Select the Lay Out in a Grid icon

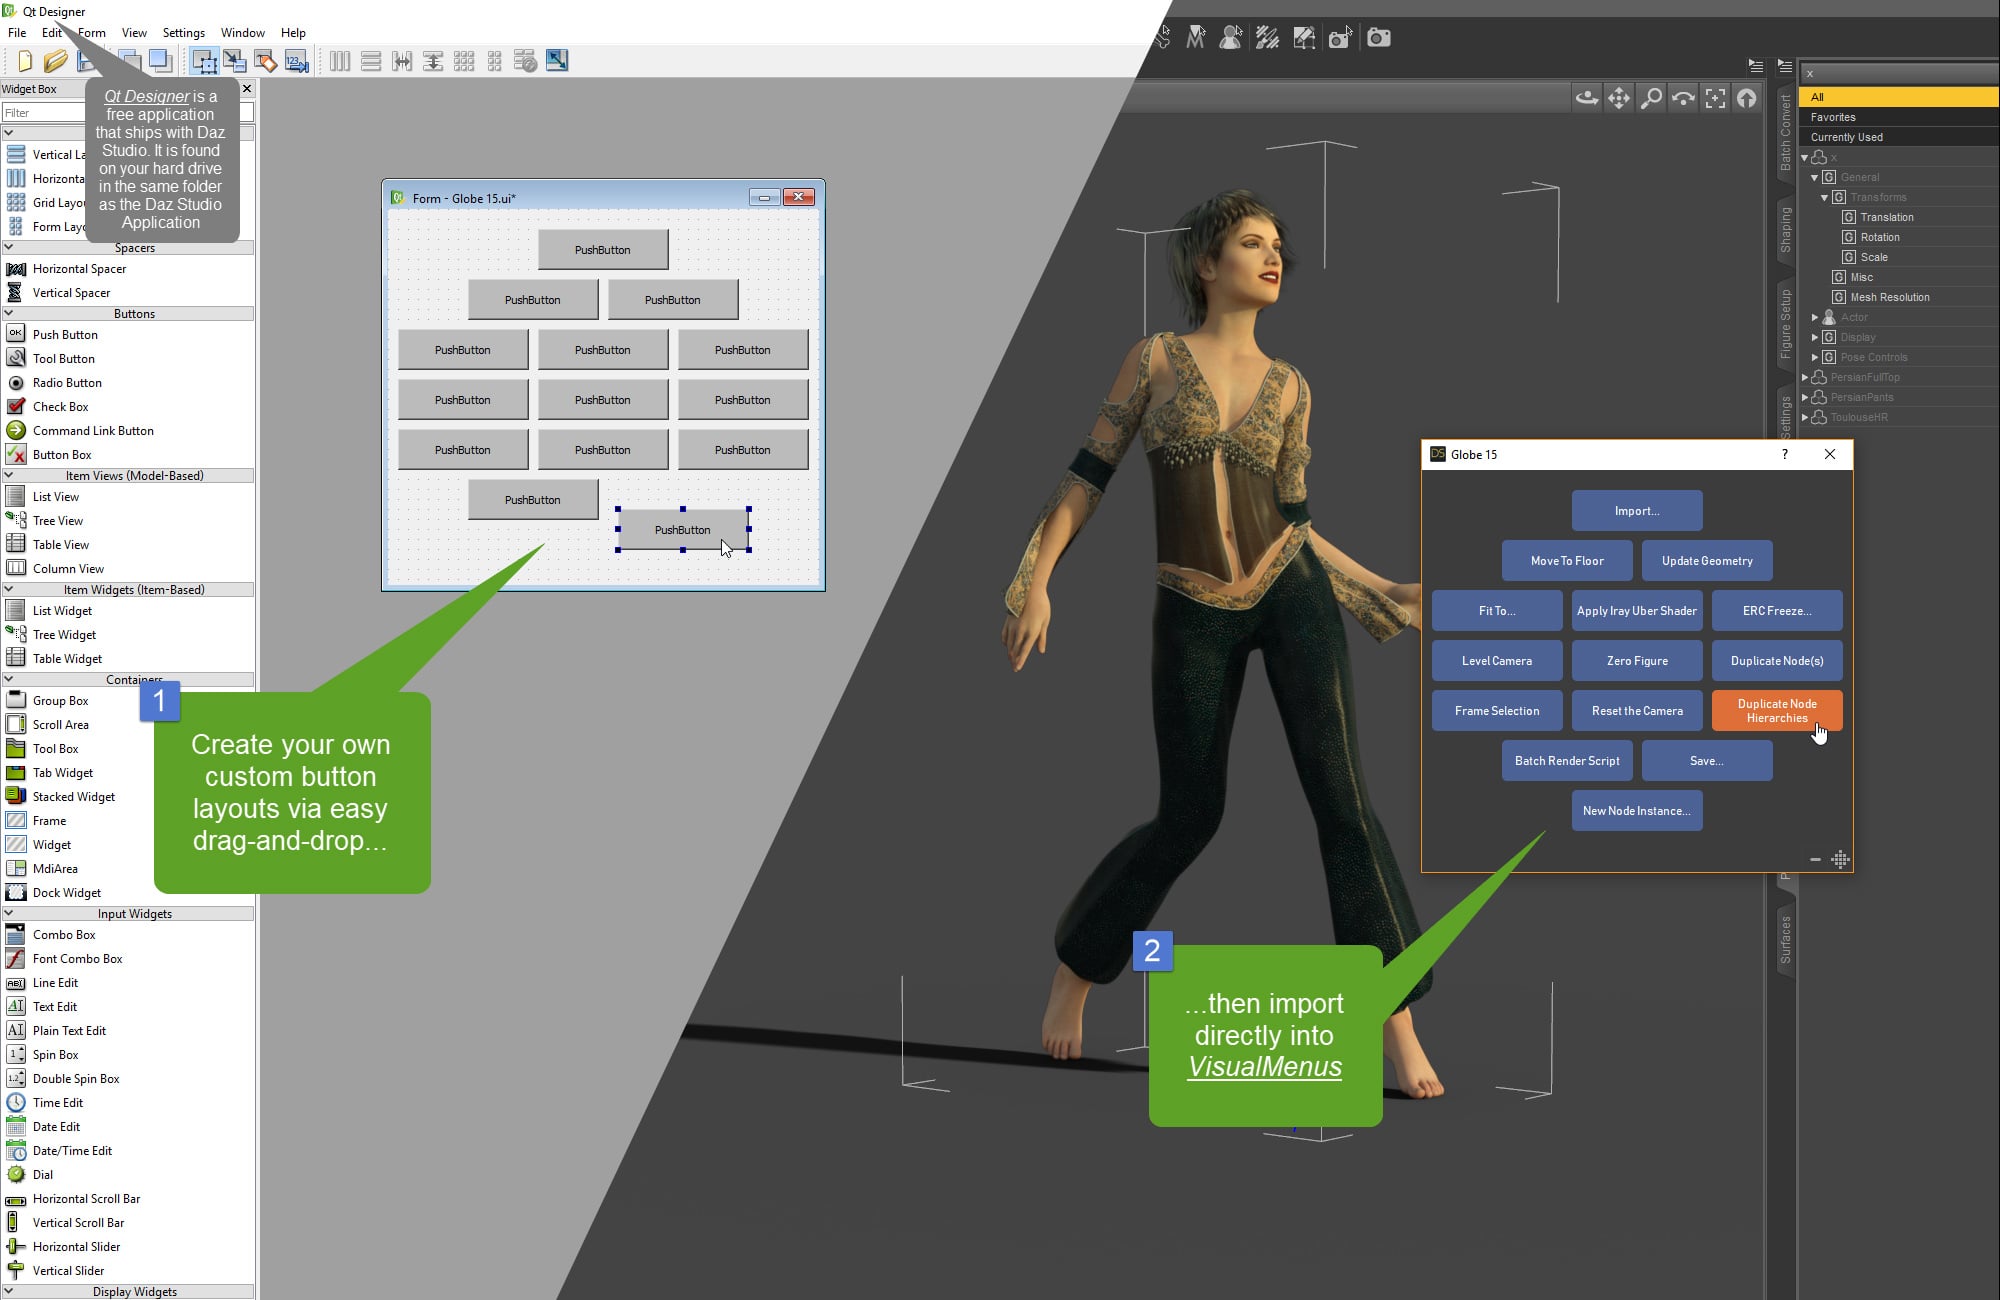[x=464, y=62]
